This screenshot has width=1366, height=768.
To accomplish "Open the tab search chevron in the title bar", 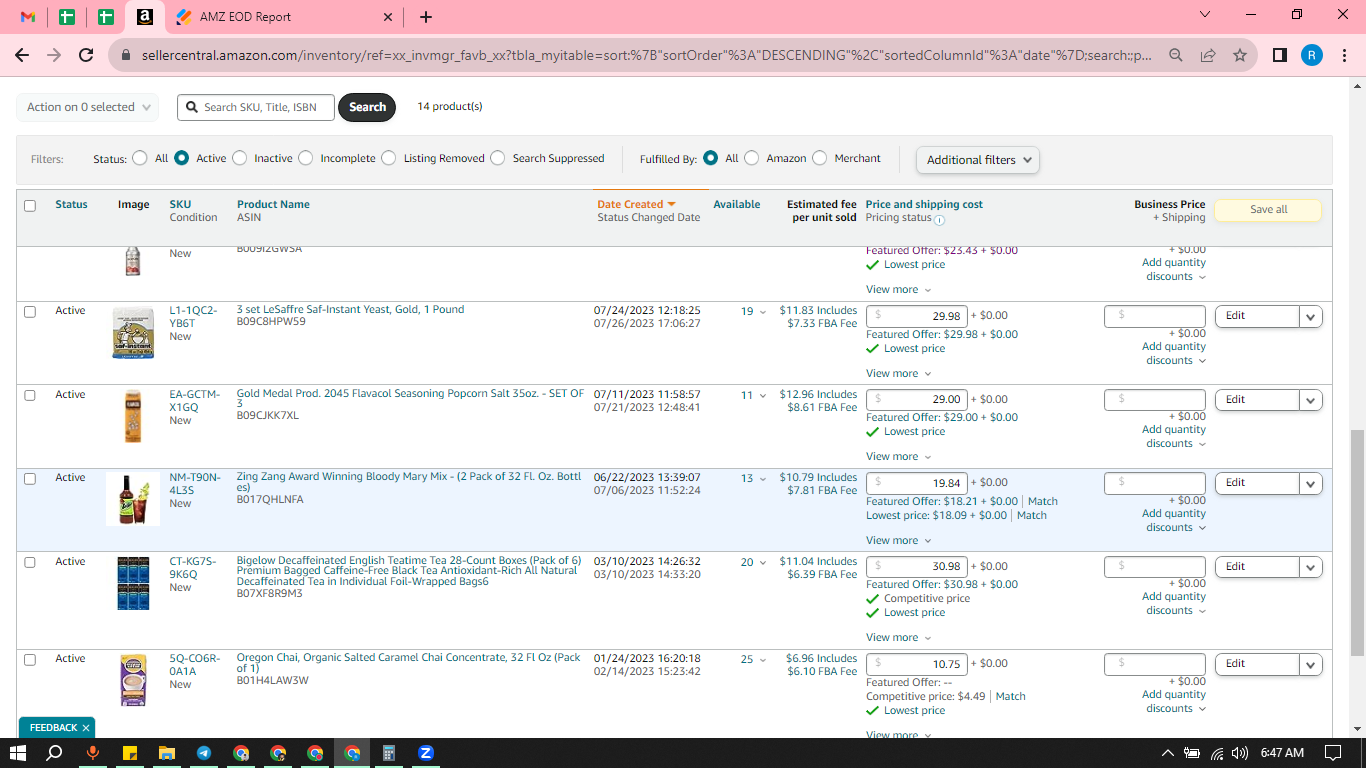I will click(x=1204, y=15).
